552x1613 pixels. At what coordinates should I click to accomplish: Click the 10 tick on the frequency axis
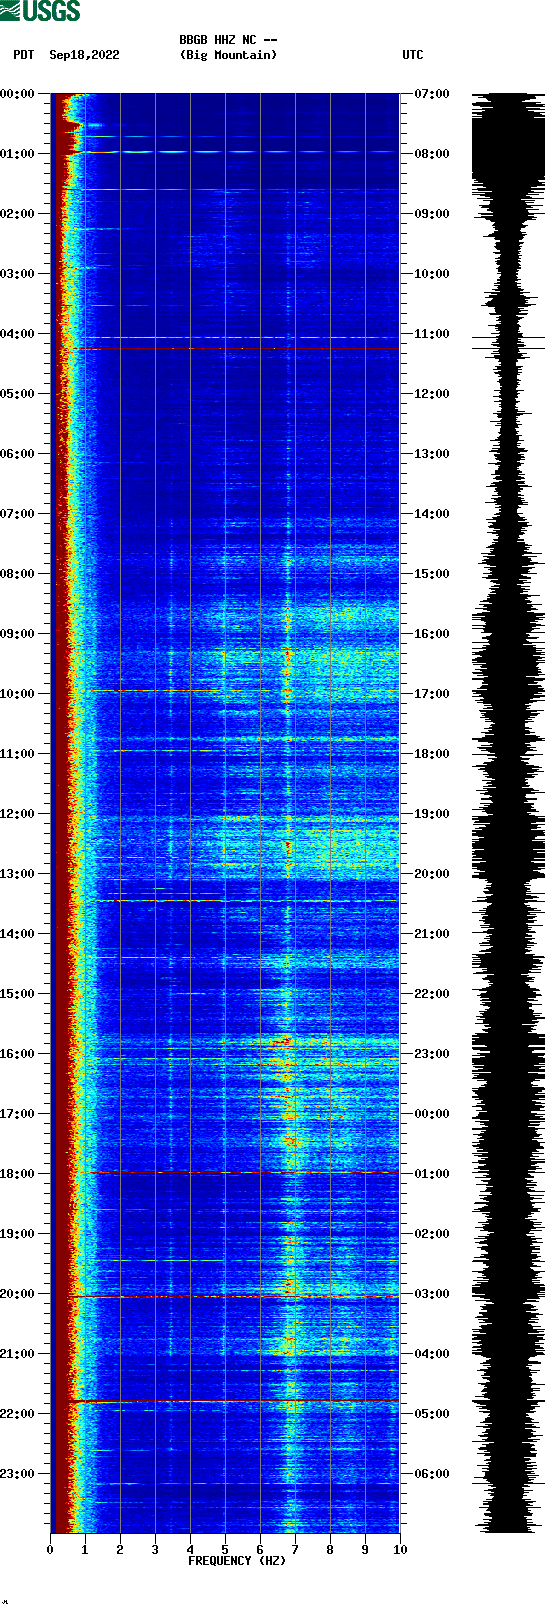(400, 1550)
